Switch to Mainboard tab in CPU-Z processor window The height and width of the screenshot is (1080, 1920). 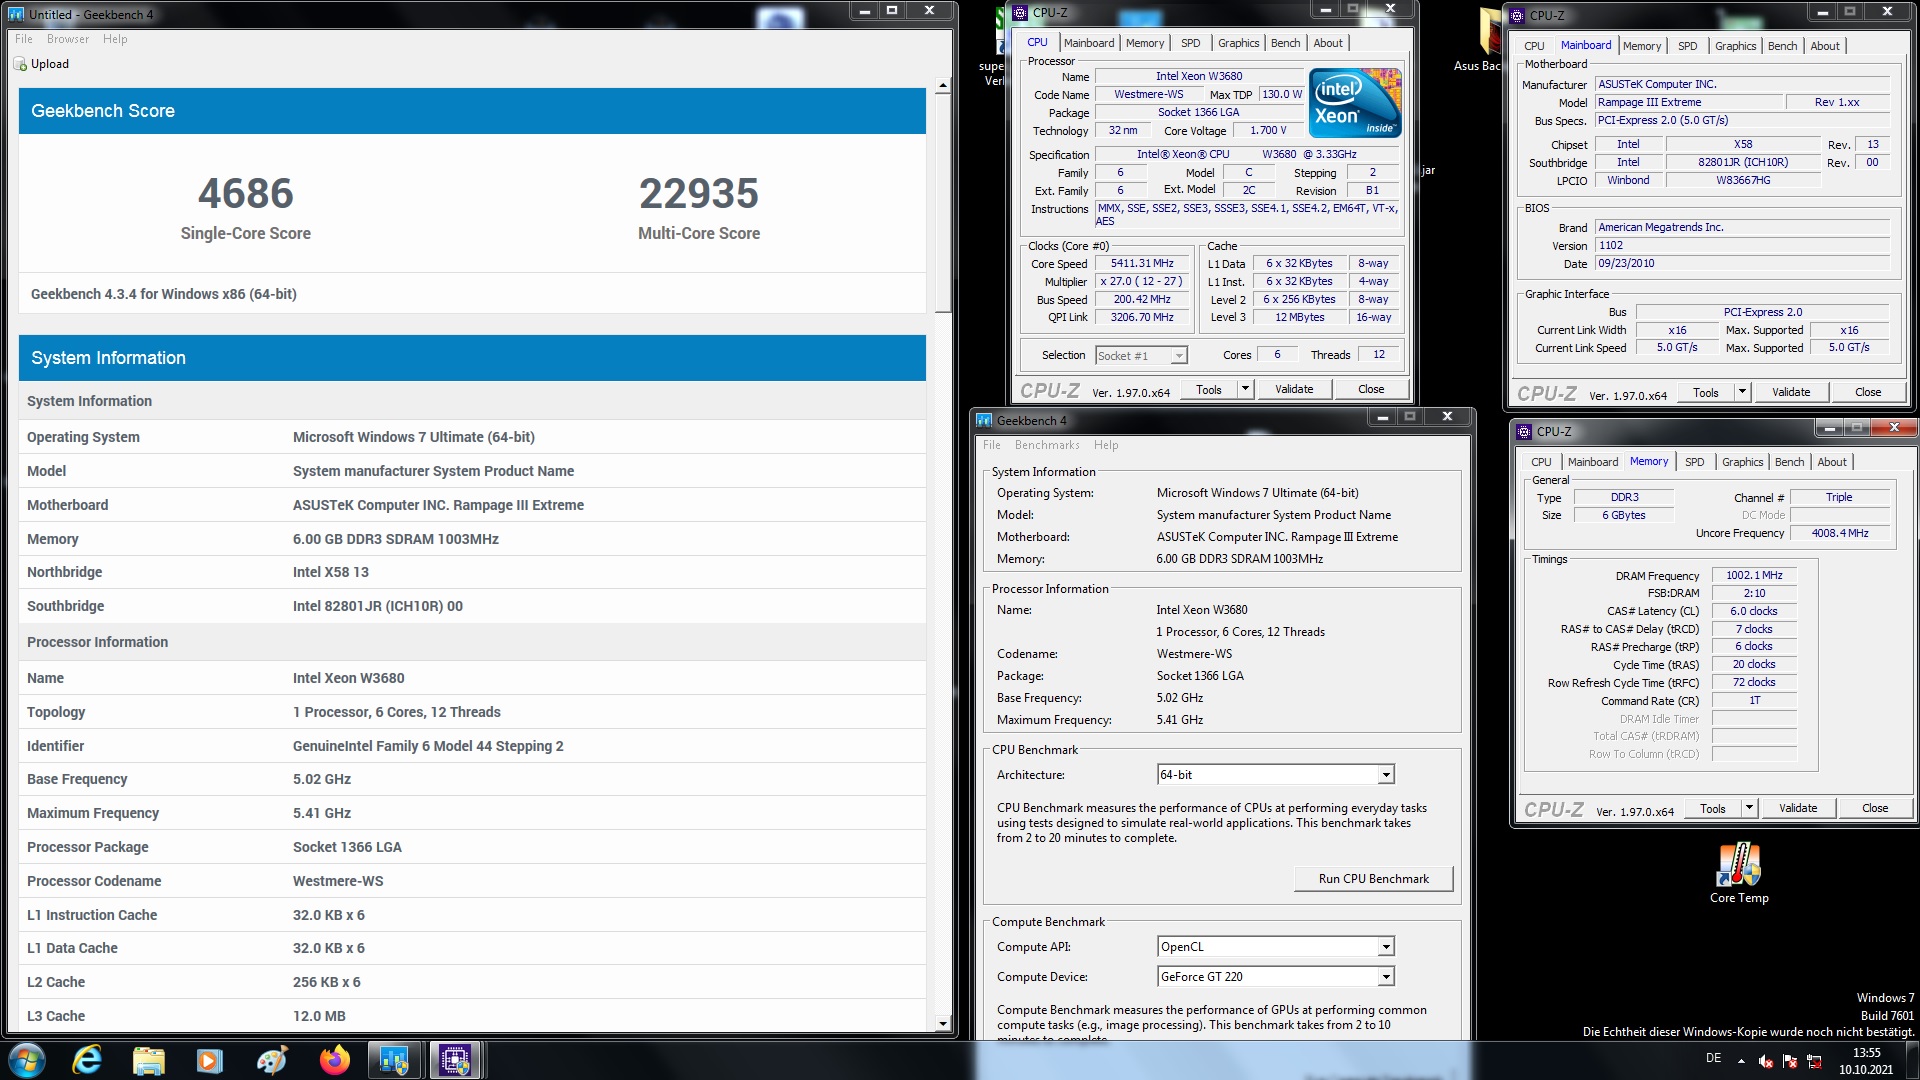[1089, 43]
